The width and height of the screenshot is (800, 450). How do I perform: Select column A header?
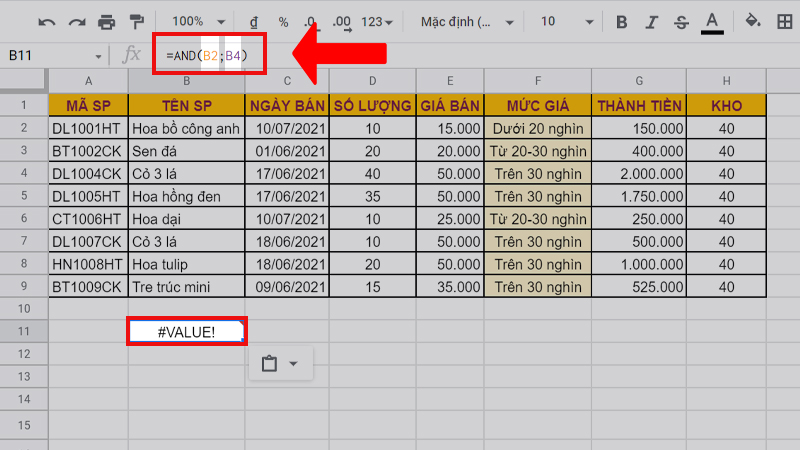(x=88, y=81)
